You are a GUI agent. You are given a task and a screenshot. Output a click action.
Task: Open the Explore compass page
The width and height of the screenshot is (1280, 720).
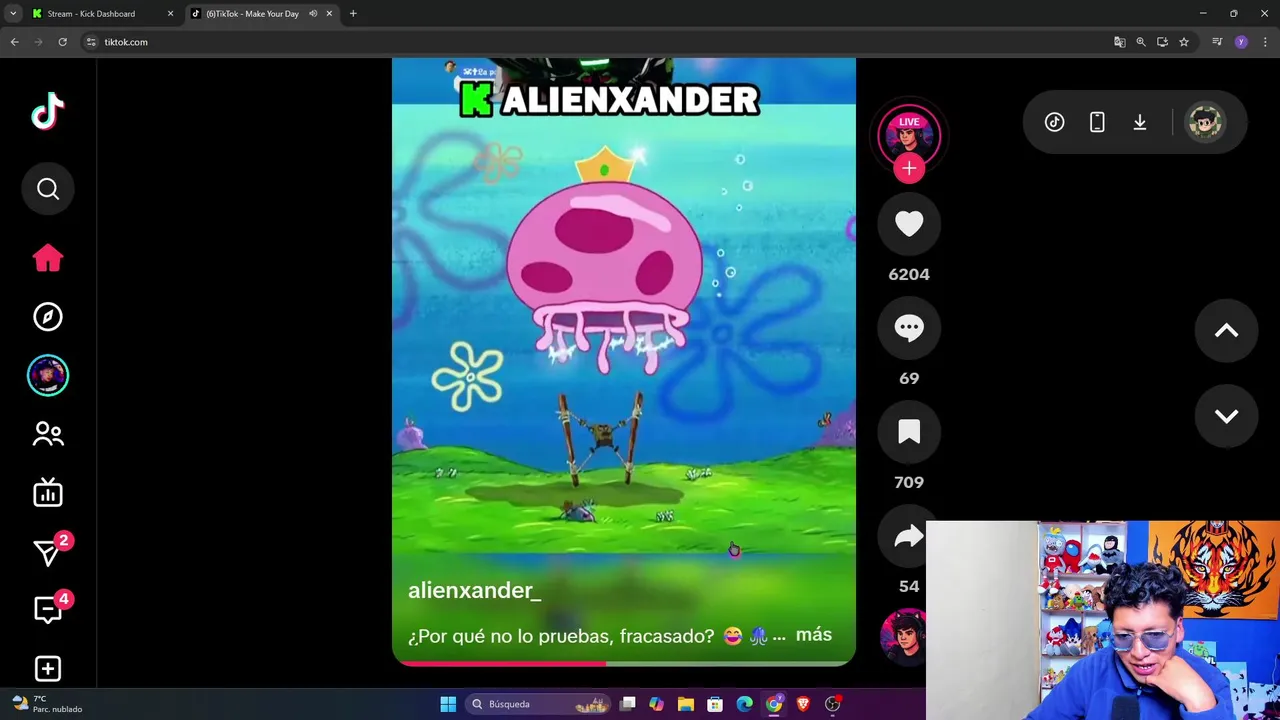(x=48, y=317)
